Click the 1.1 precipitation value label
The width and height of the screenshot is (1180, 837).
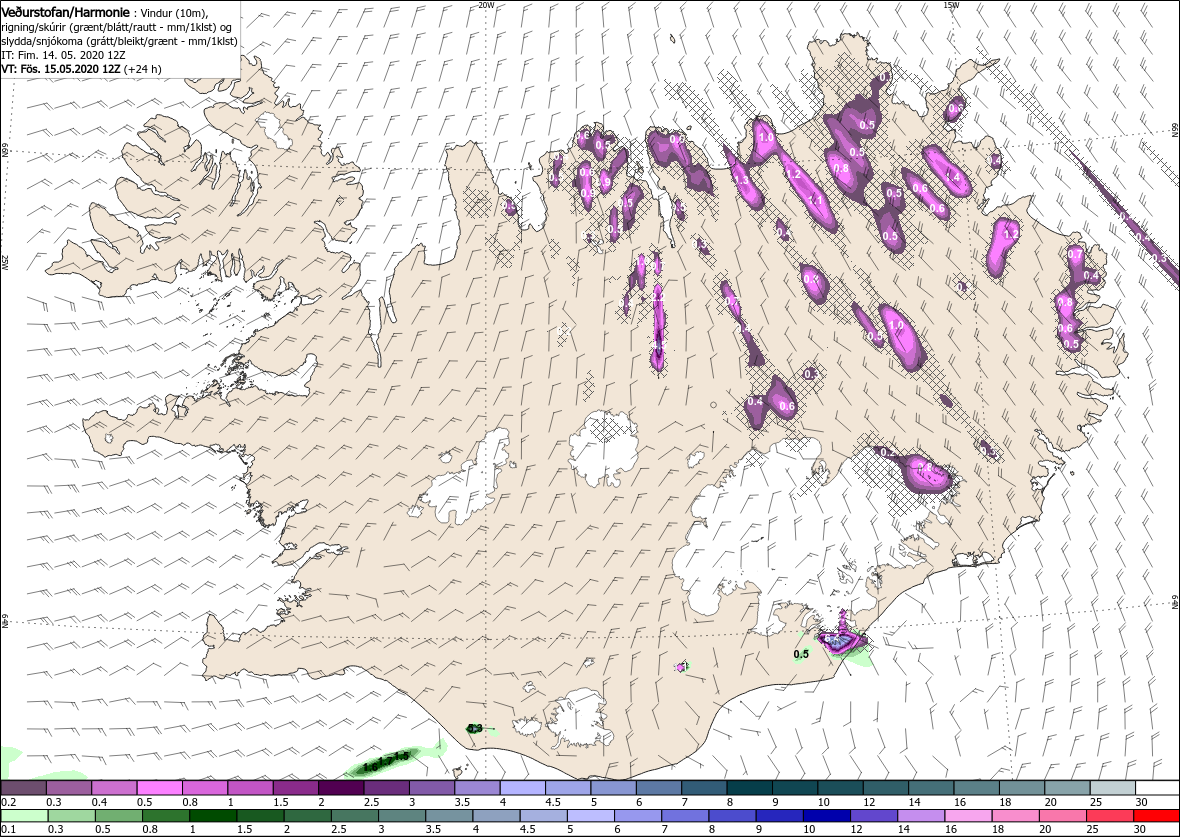[x=815, y=200]
